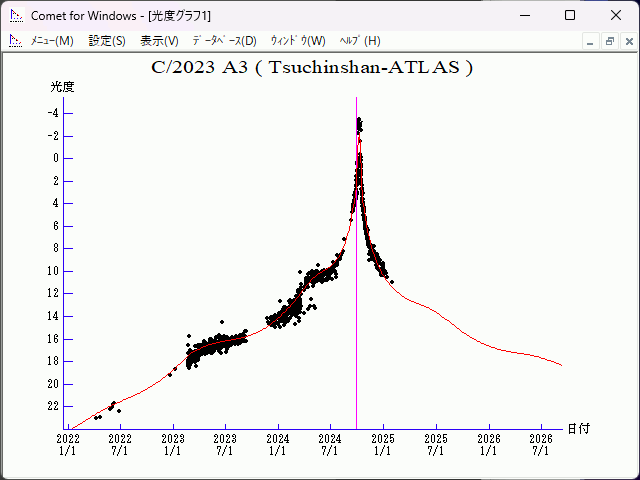Click the 光度 magnitude axis label
The height and width of the screenshot is (480, 640).
click(63, 87)
